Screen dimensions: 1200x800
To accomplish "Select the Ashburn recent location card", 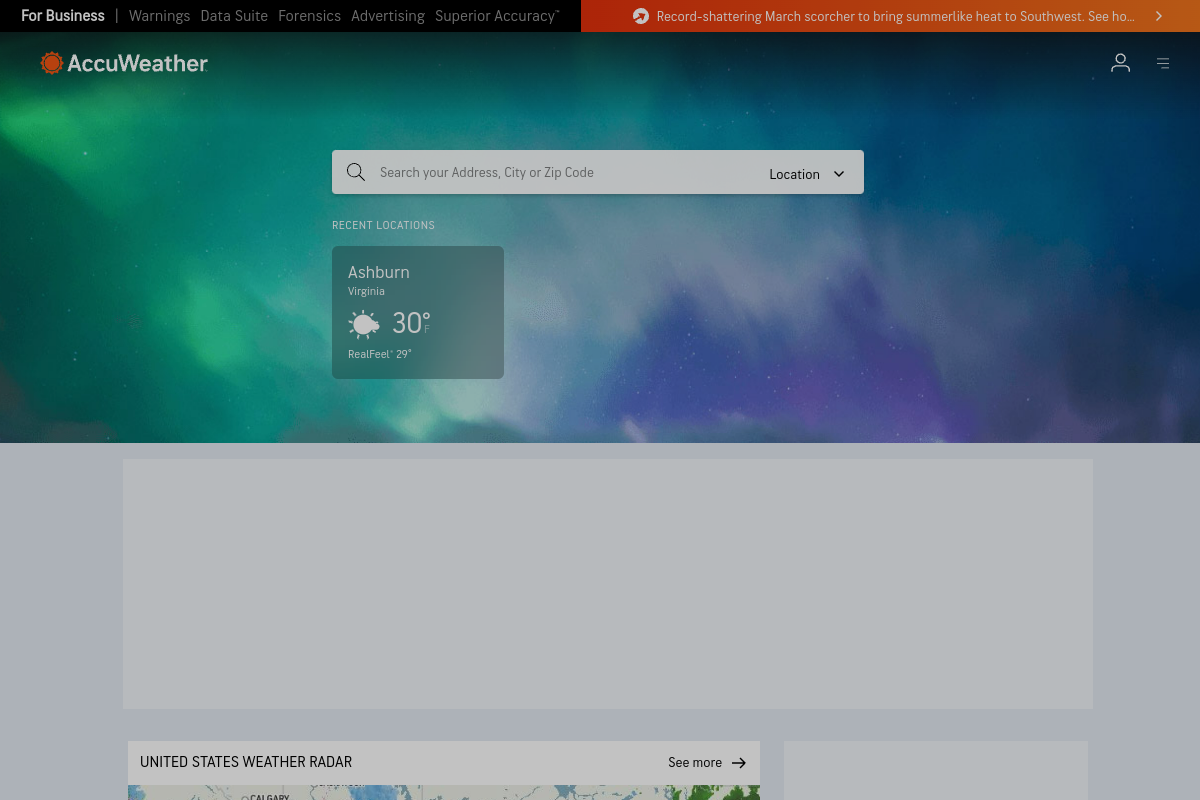I will [417, 312].
